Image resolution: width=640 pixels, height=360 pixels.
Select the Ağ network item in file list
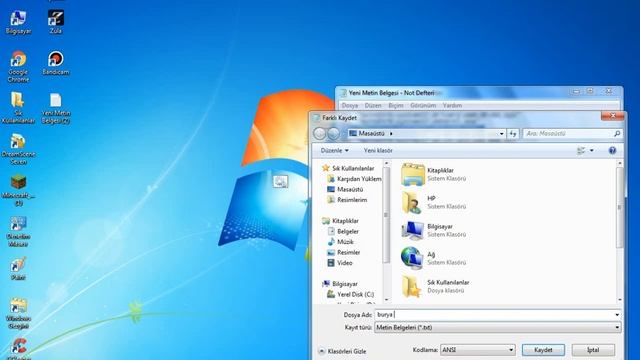coord(433,258)
